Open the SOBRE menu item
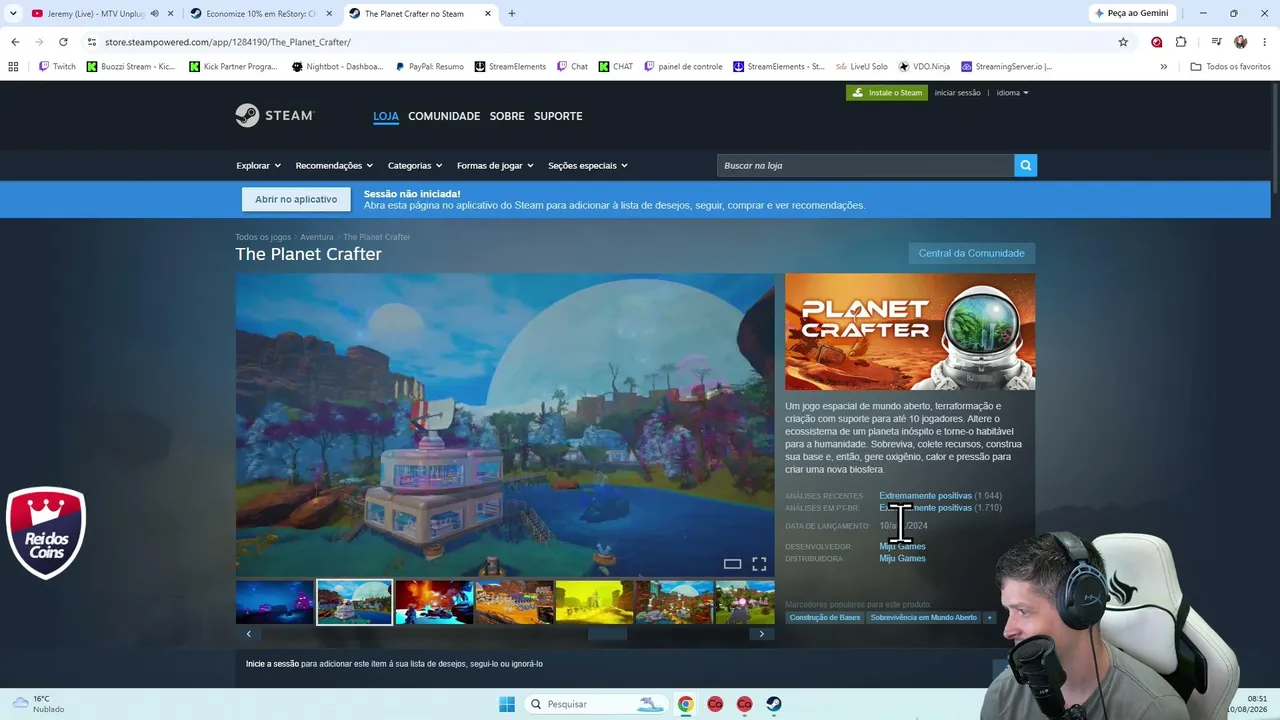The height and width of the screenshot is (720, 1280). pyautogui.click(x=507, y=116)
